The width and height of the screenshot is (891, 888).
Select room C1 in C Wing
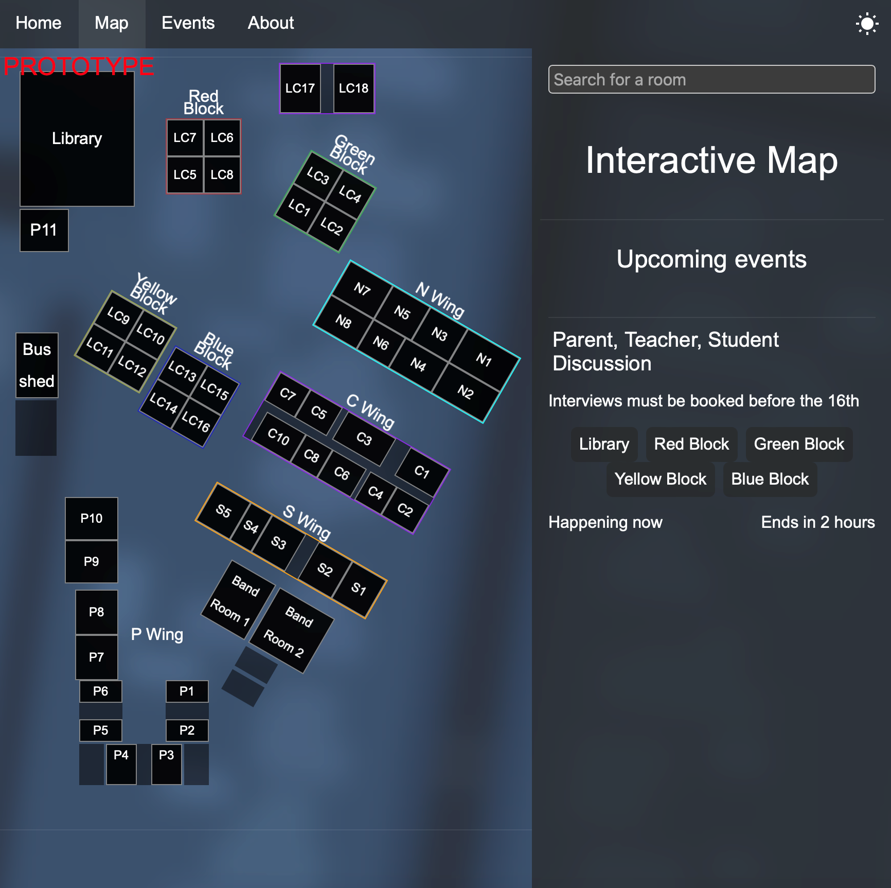422,472
